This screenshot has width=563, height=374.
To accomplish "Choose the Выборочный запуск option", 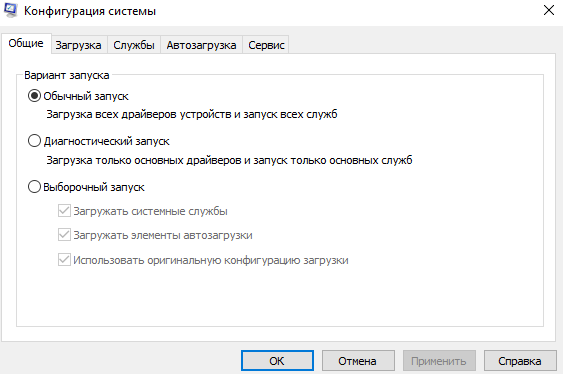I will 34,187.
